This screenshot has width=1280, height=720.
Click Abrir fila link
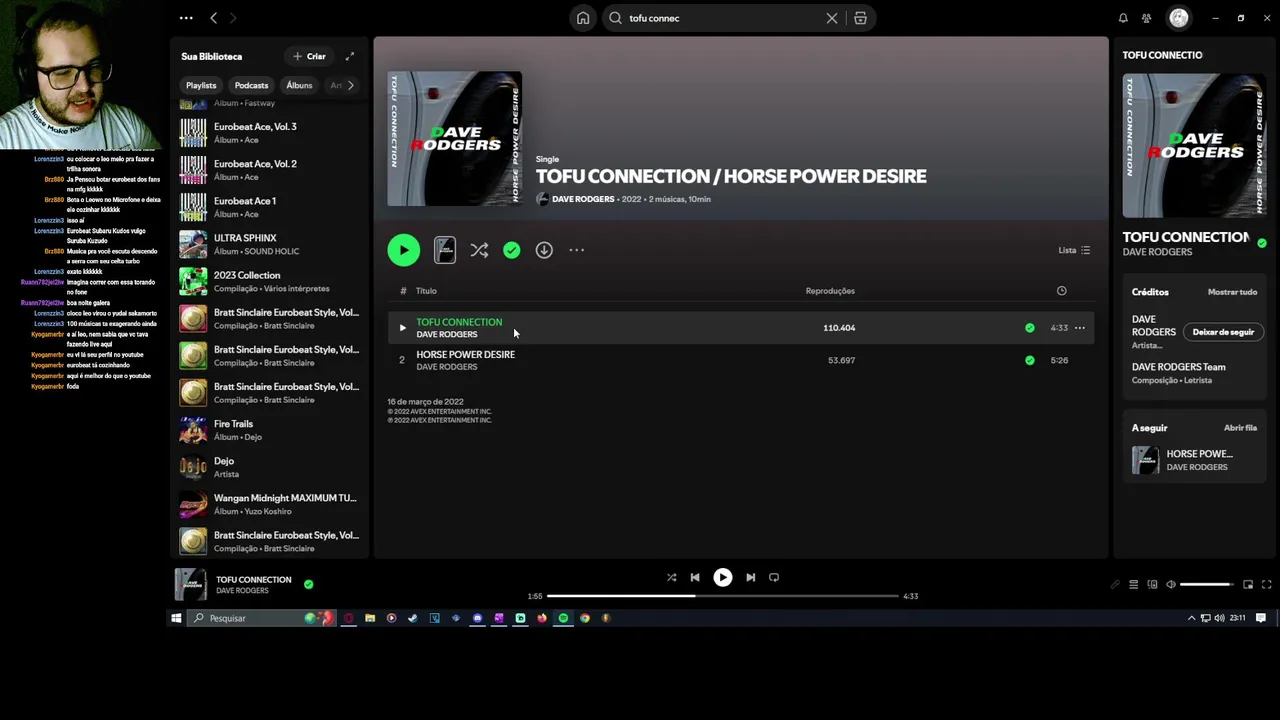[x=1240, y=428]
